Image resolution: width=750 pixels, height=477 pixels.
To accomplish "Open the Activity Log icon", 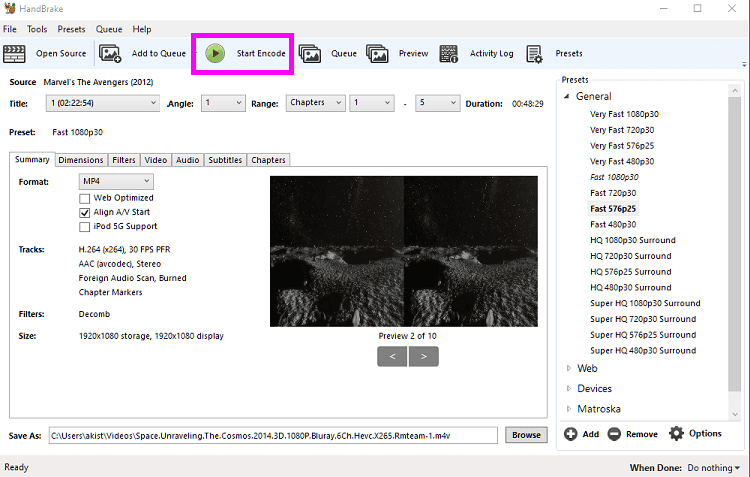I will [x=449, y=54].
